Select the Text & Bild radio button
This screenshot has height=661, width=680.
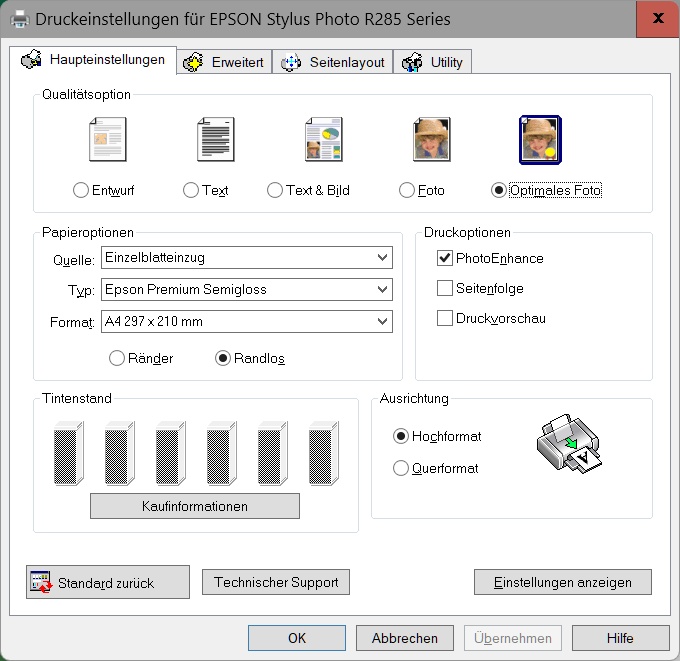[275, 190]
